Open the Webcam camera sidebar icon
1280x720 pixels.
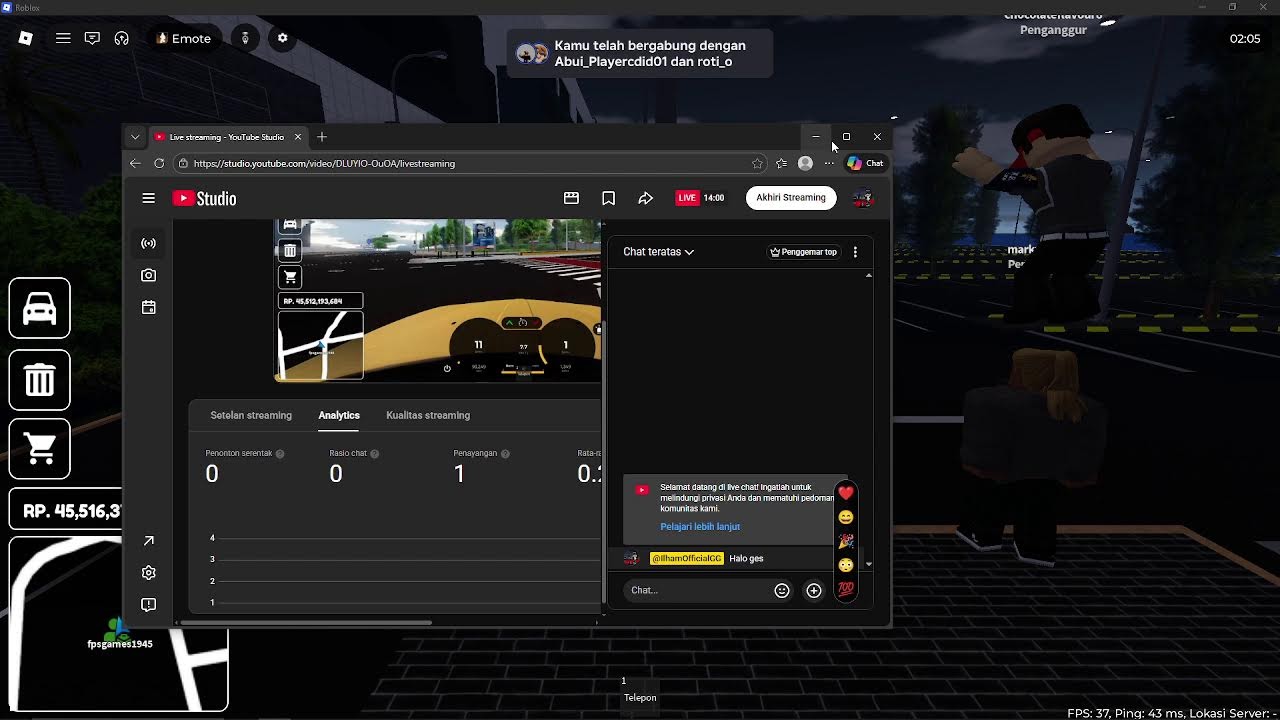coord(148,275)
